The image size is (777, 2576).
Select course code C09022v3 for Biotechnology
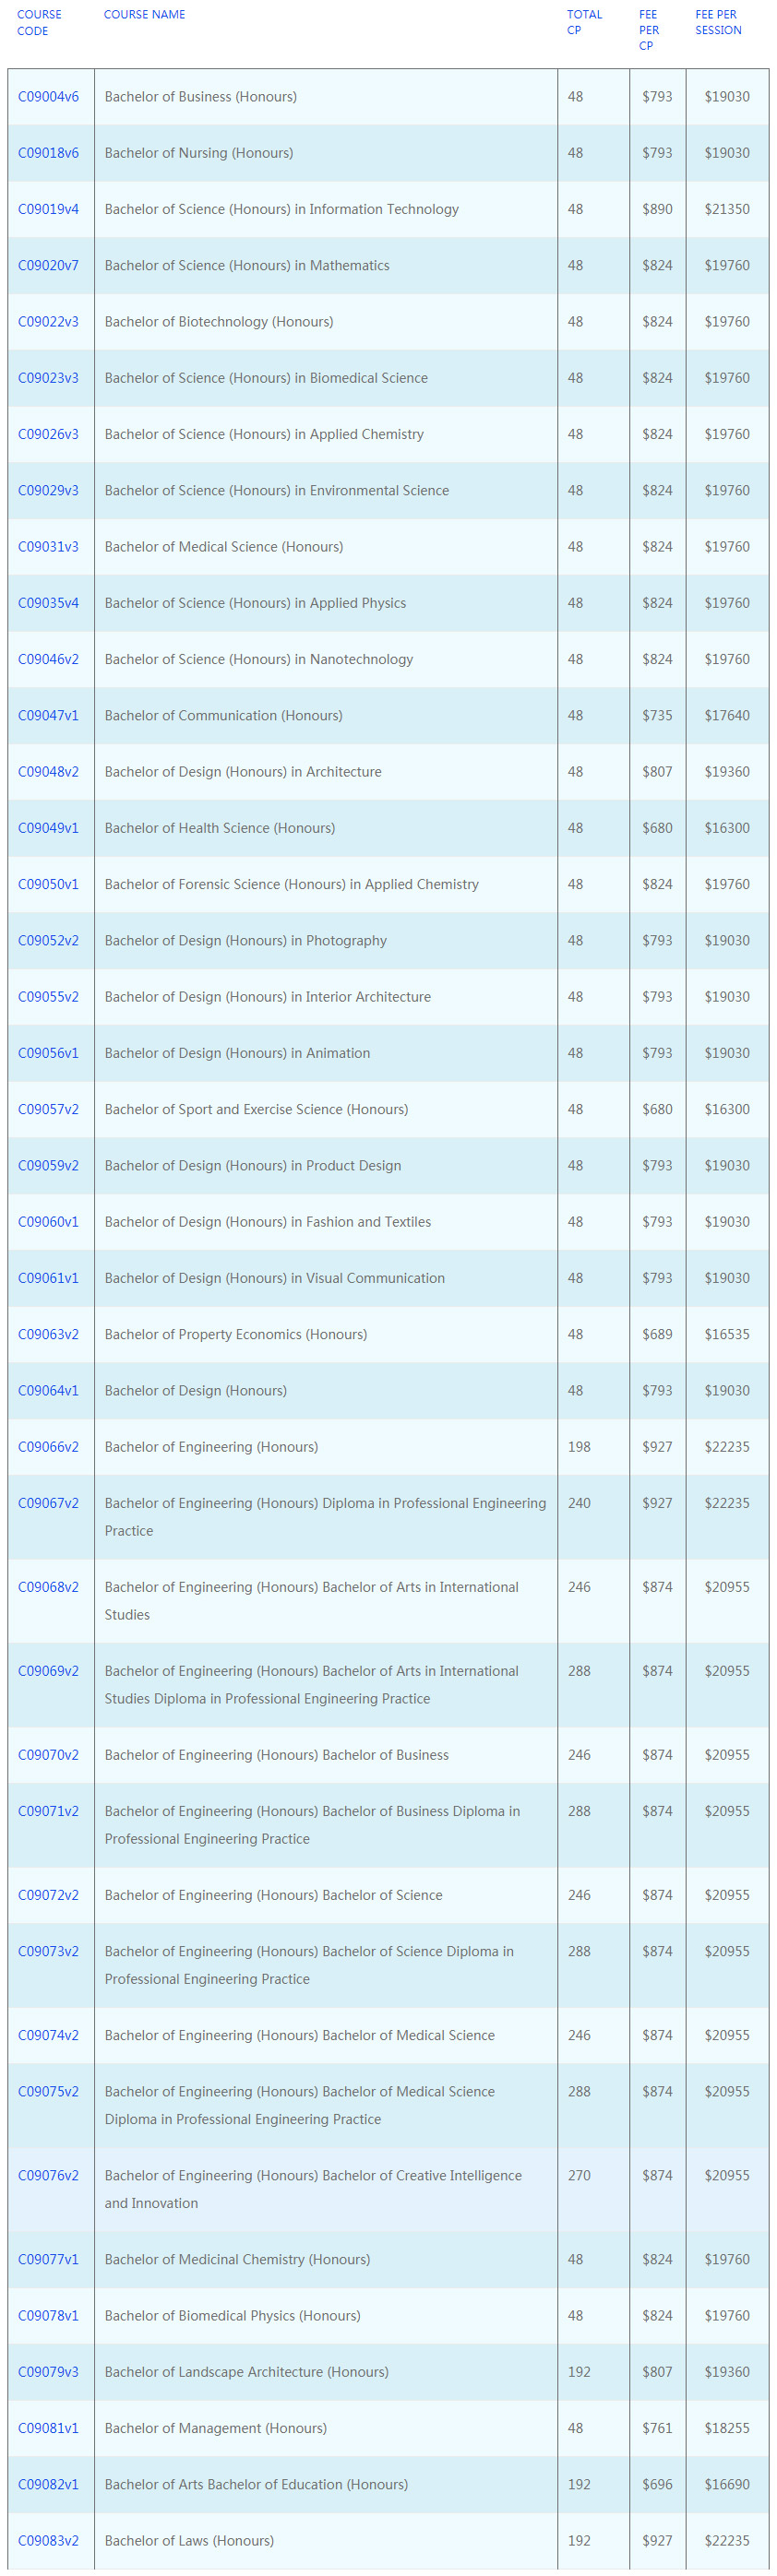48,322
